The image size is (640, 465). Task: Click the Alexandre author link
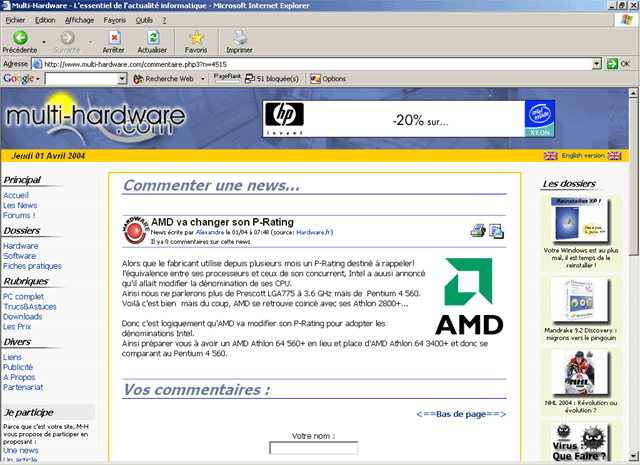point(210,232)
